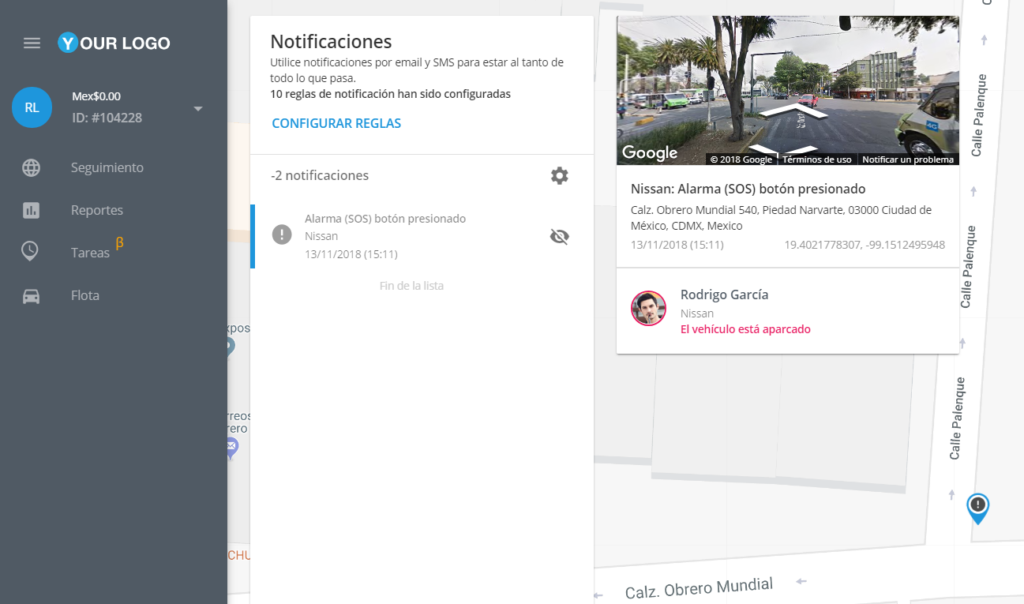Open notification settings gear icon
The image size is (1024, 604).
559,176
